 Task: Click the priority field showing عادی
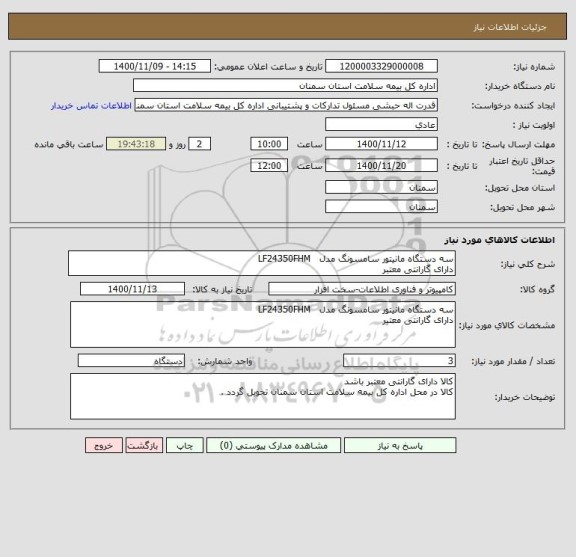pos(381,125)
